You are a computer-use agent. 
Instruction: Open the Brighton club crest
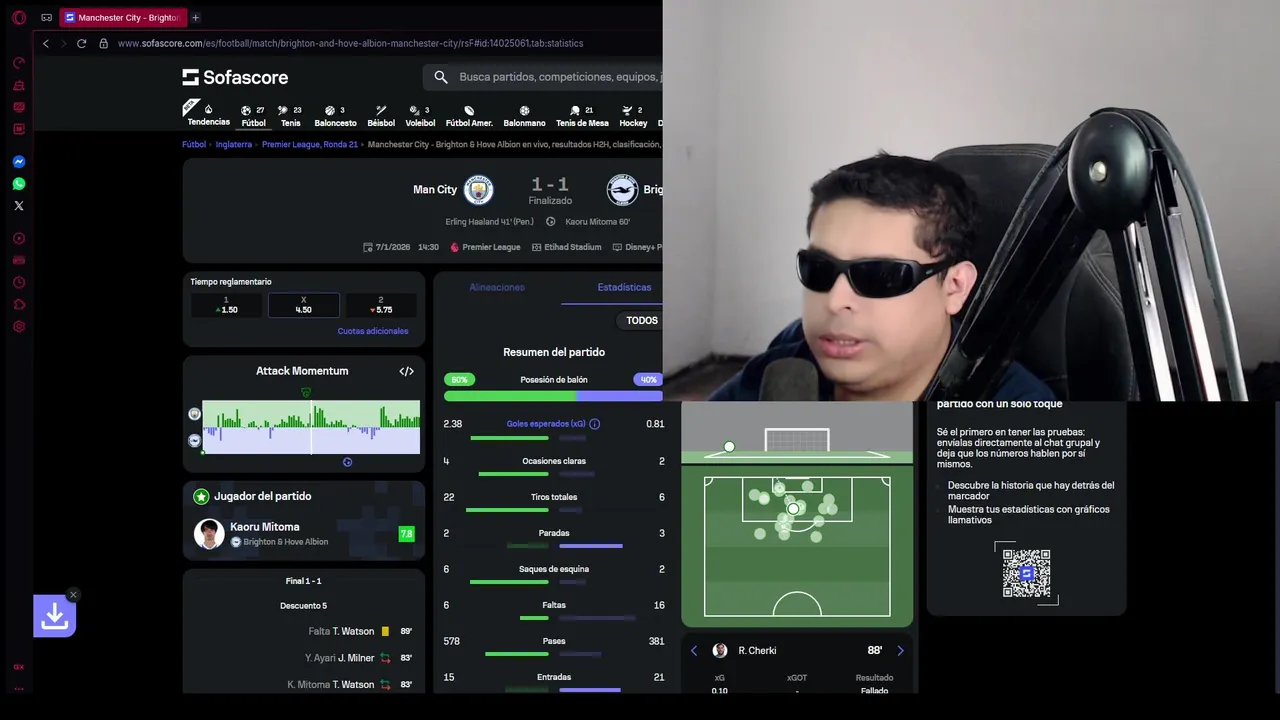click(x=622, y=189)
